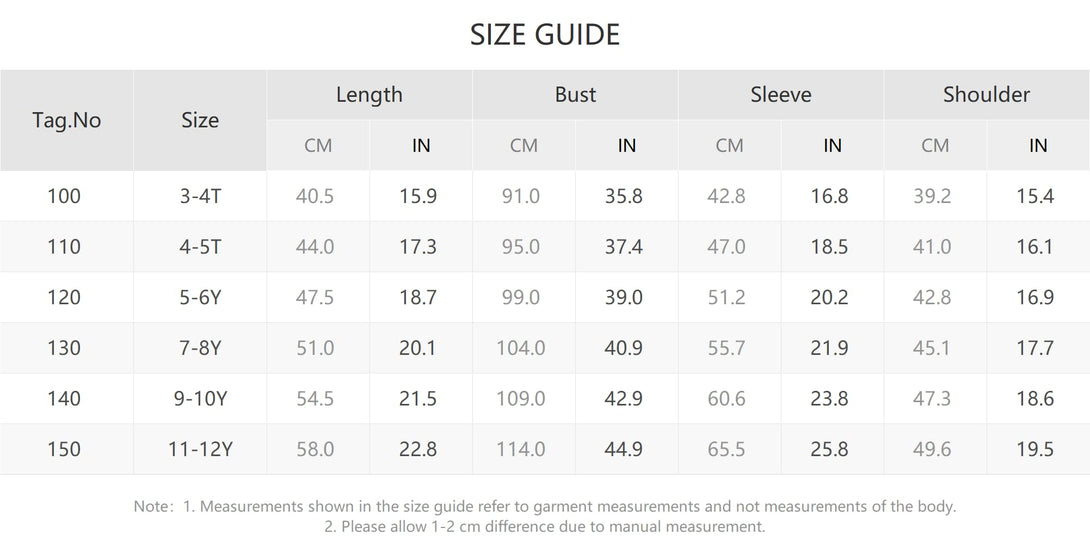Click bust value 104.0 cm
This screenshot has width=1090, height=559.
pyautogui.click(x=521, y=348)
